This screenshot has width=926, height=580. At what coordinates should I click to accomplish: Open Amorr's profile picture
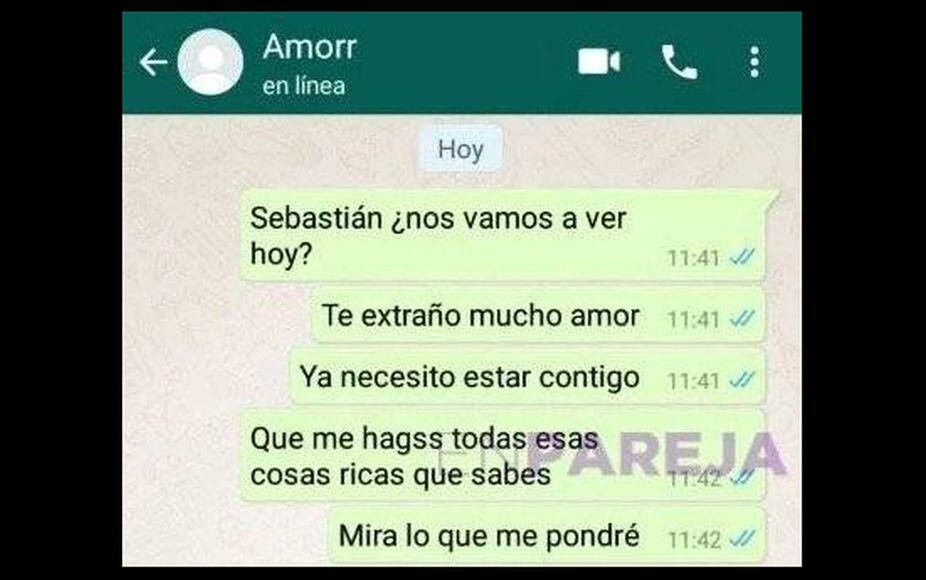pyautogui.click(x=210, y=62)
